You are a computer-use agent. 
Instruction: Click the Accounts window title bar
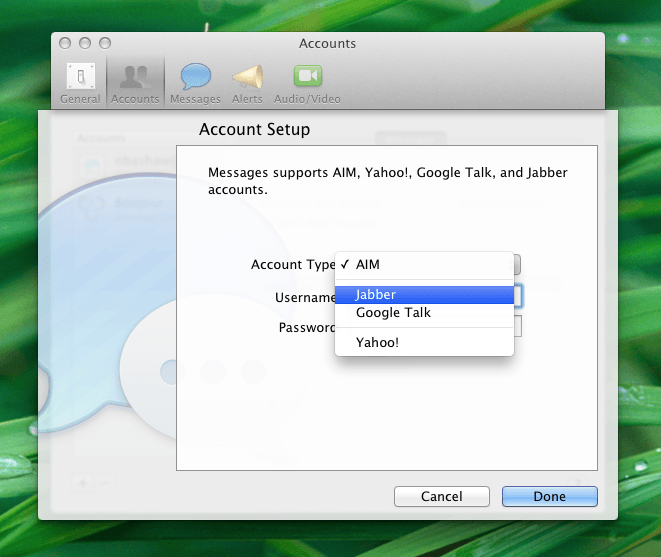tap(327, 43)
